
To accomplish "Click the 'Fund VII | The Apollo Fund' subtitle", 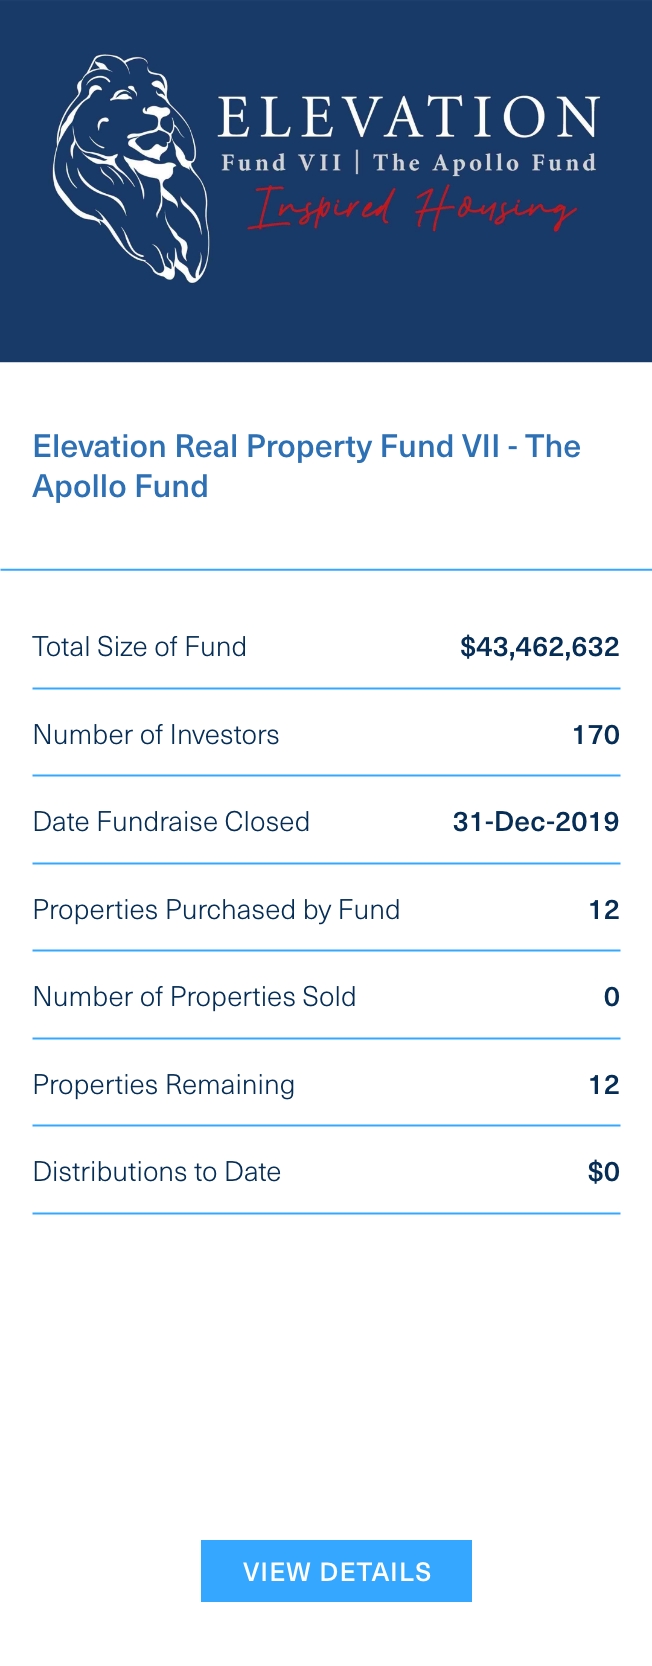I will pos(408,163).
